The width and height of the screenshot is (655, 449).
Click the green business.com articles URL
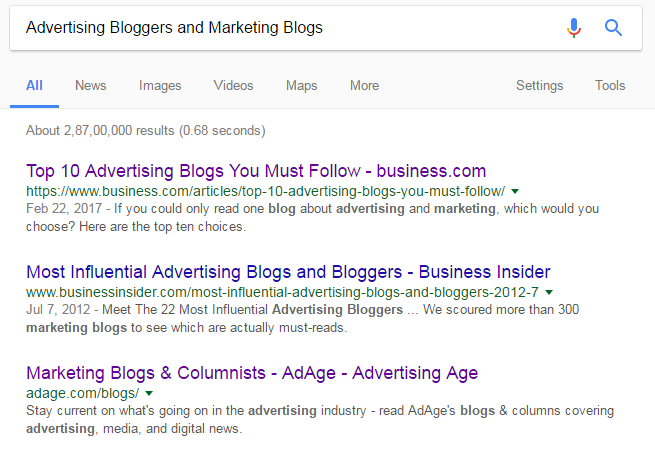click(266, 191)
